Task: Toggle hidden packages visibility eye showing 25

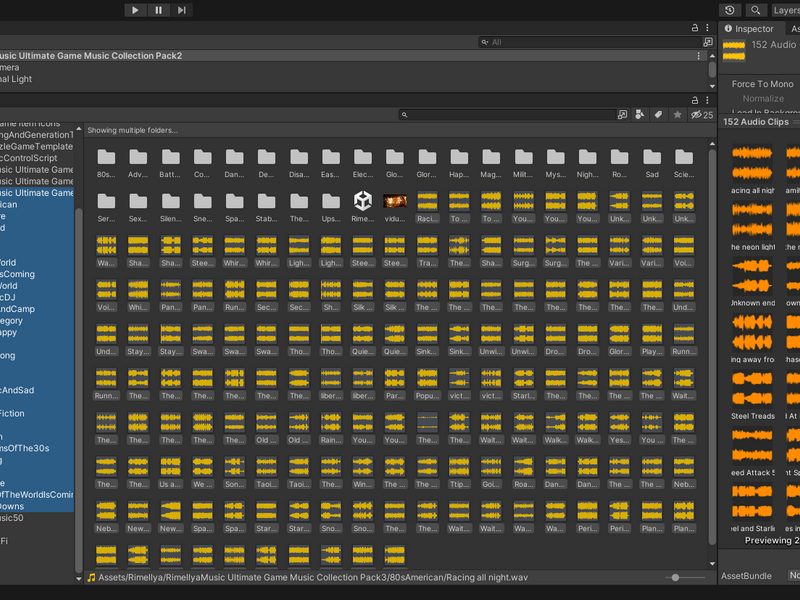Action: point(702,115)
